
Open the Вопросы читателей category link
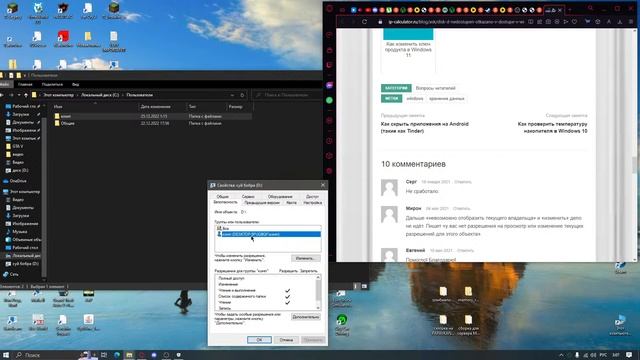pos(436,88)
